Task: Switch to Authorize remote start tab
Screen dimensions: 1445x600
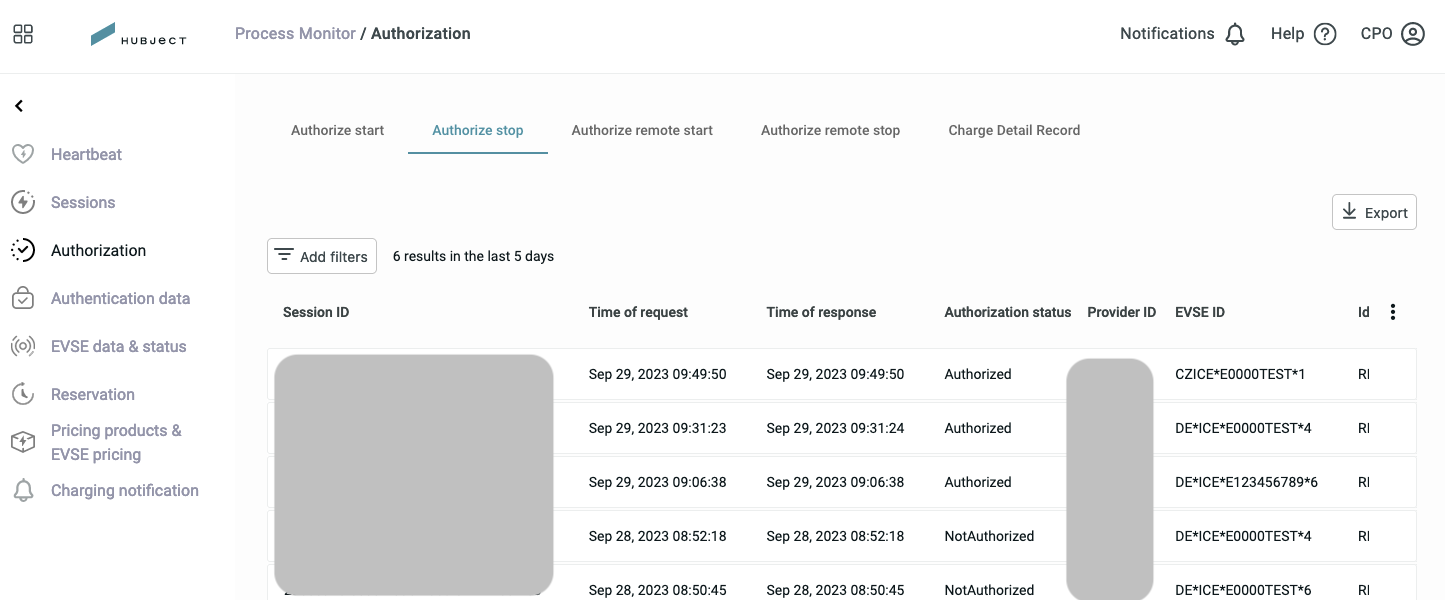Action: coord(642,130)
